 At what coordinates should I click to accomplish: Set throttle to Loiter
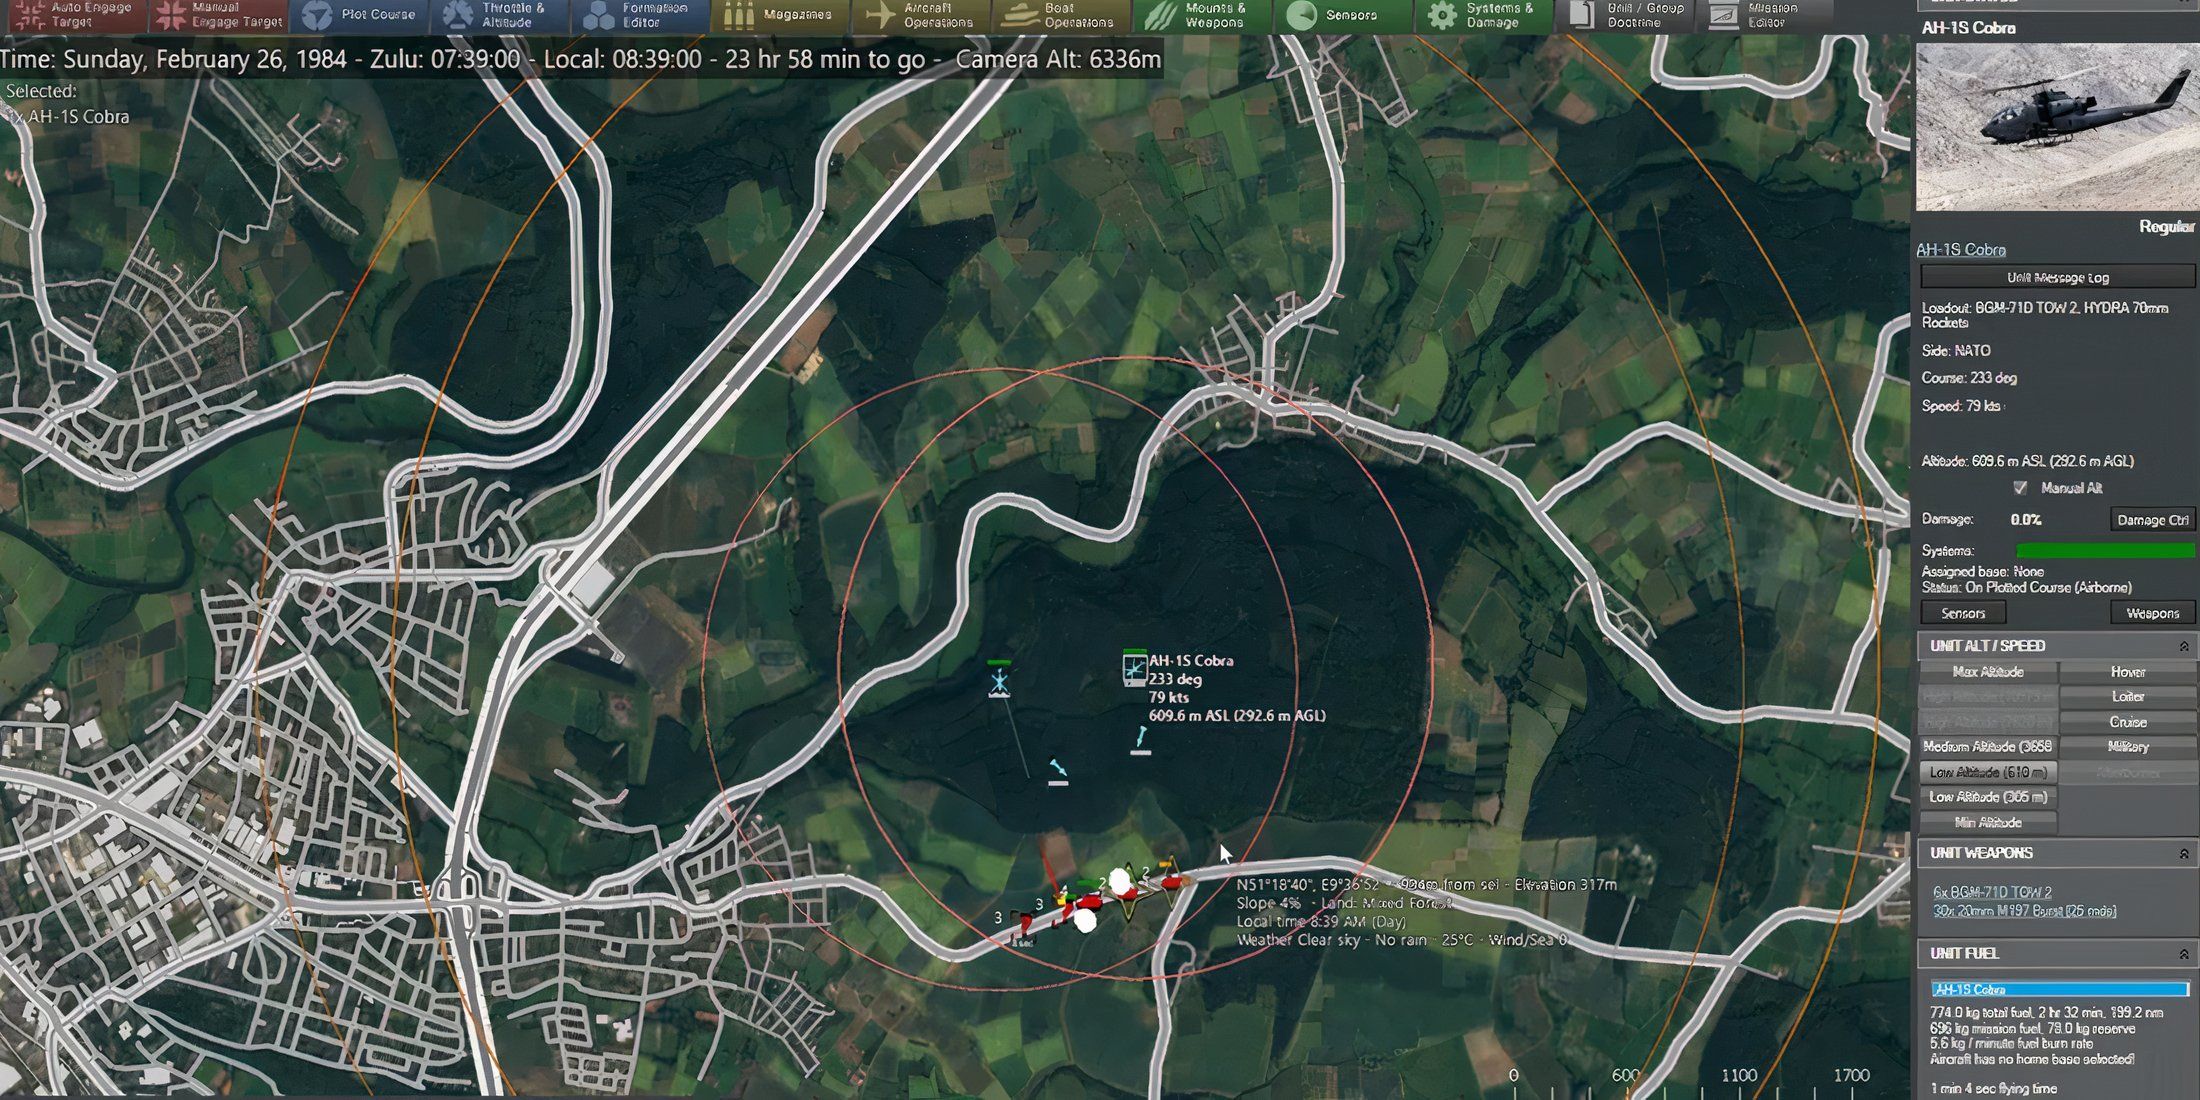click(2127, 697)
